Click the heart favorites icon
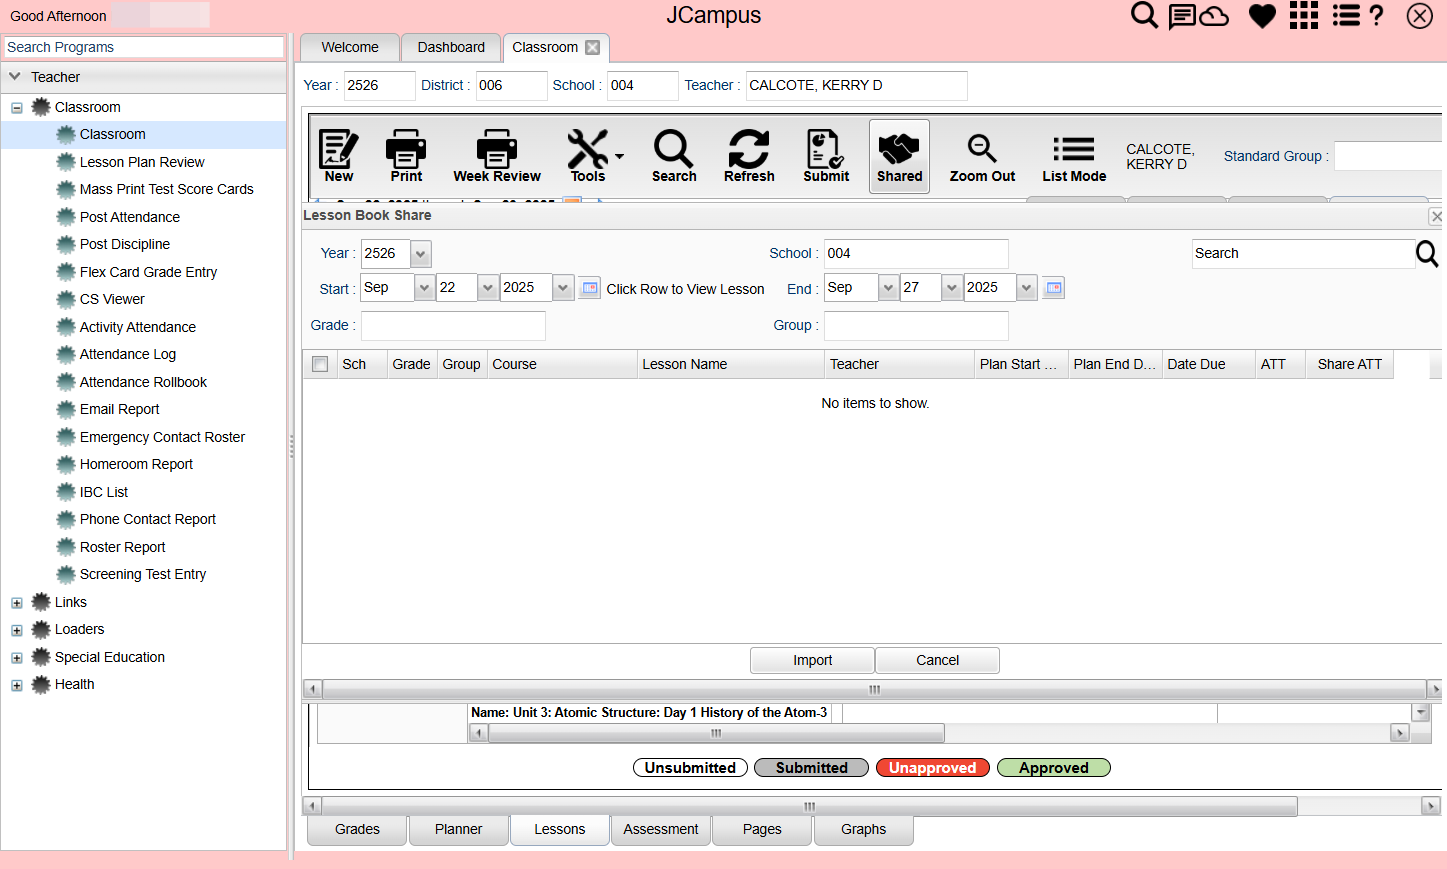The height and width of the screenshot is (869, 1447). (x=1262, y=16)
